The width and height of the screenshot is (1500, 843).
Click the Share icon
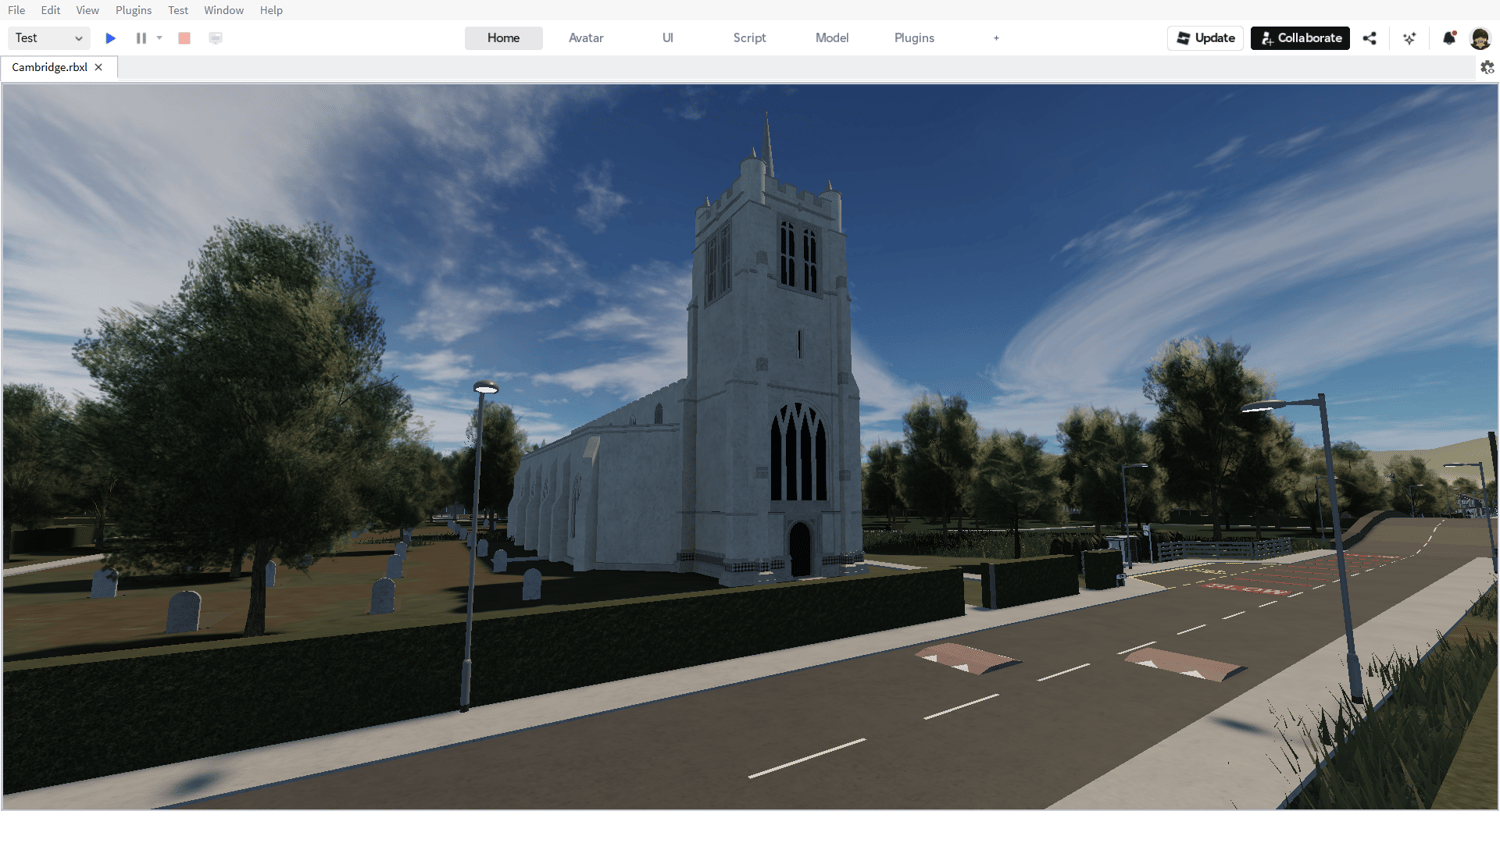1370,38
